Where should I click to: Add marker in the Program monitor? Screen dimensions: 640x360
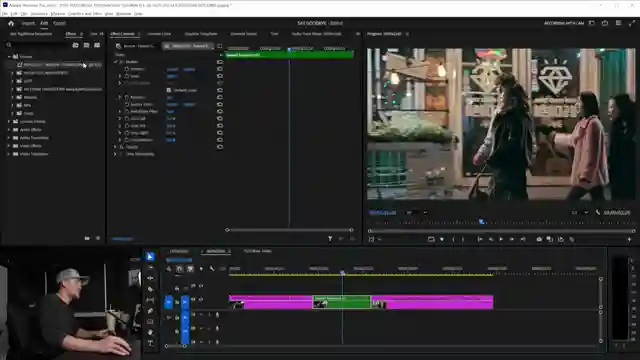[442, 239]
